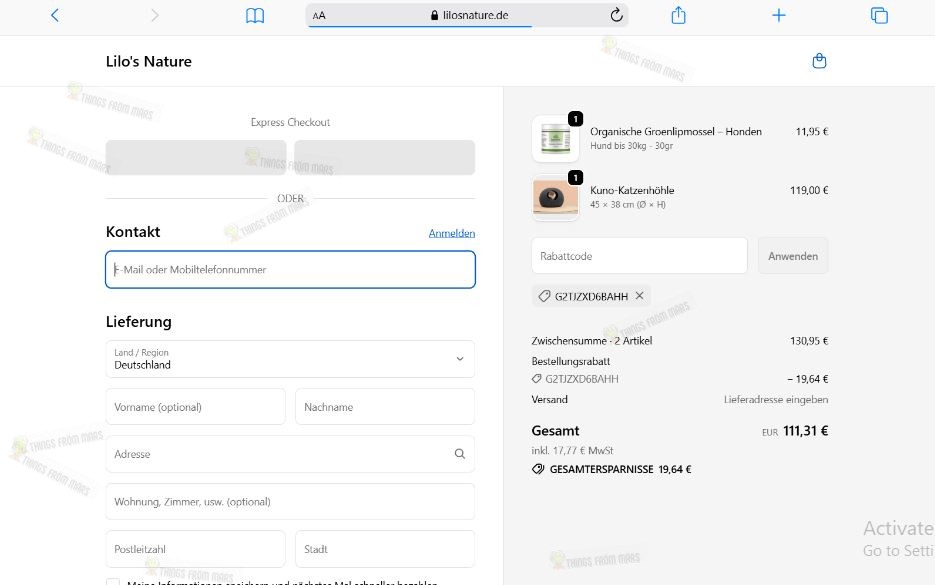Click the second Express Checkout button
935x585 pixels.
(385, 157)
